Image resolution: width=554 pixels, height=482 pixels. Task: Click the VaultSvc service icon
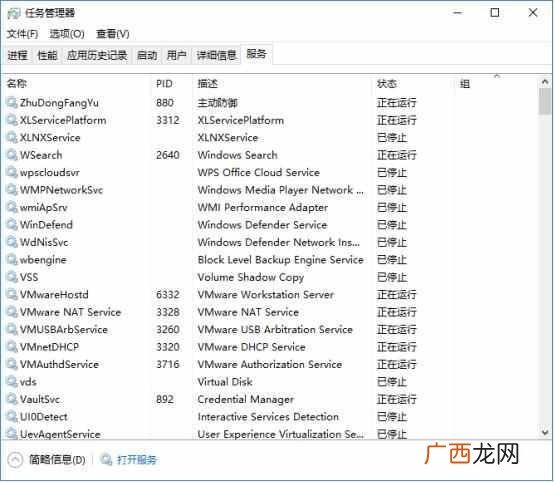click(x=12, y=399)
